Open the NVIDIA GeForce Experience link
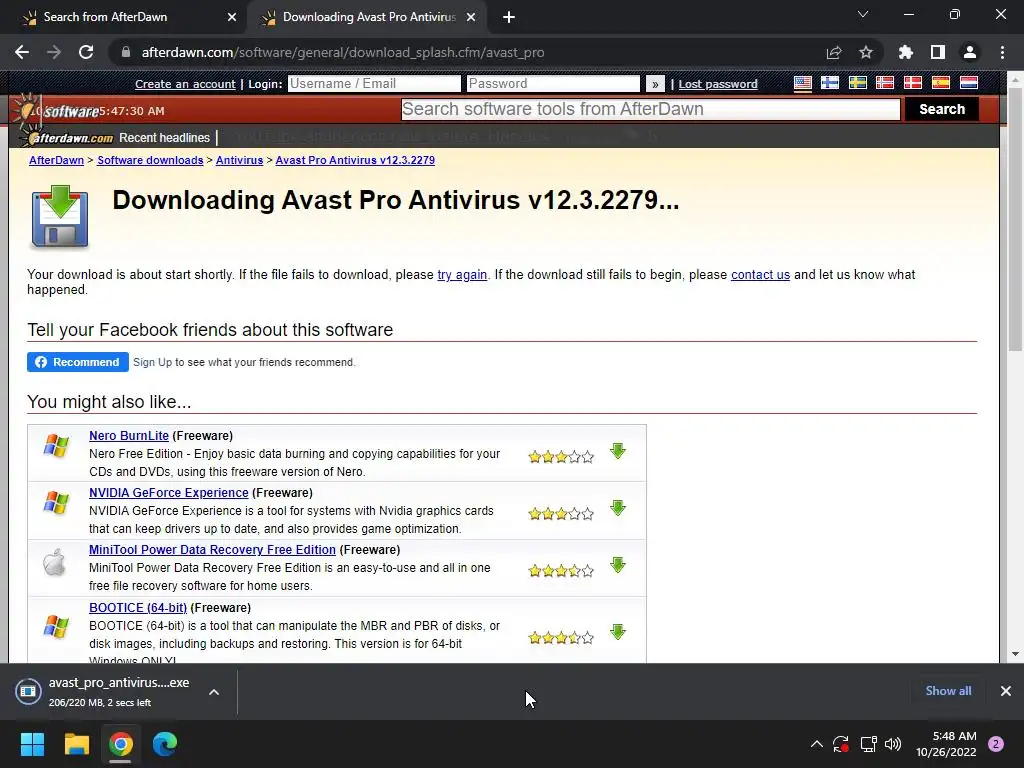 tap(168, 492)
